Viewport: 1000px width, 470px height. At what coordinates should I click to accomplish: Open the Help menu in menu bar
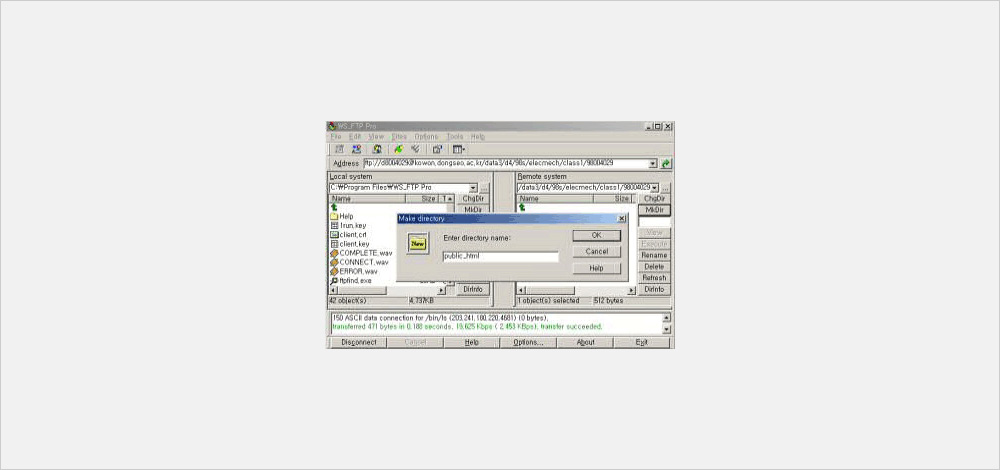[478, 136]
